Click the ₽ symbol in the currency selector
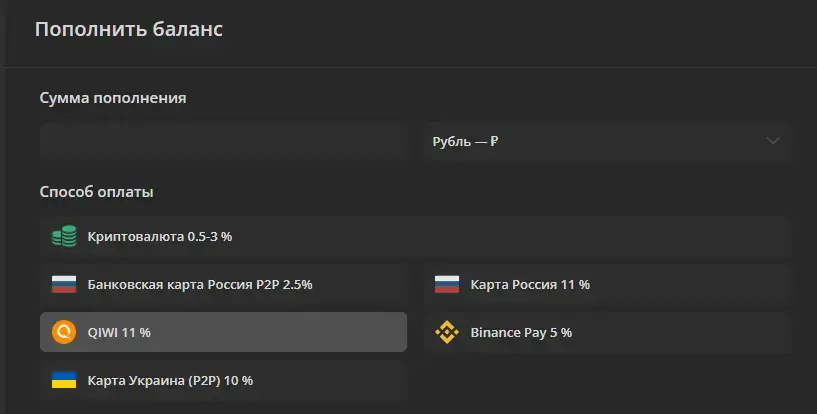Viewport: 817px width, 414px height. pyautogui.click(x=494, y=142)
